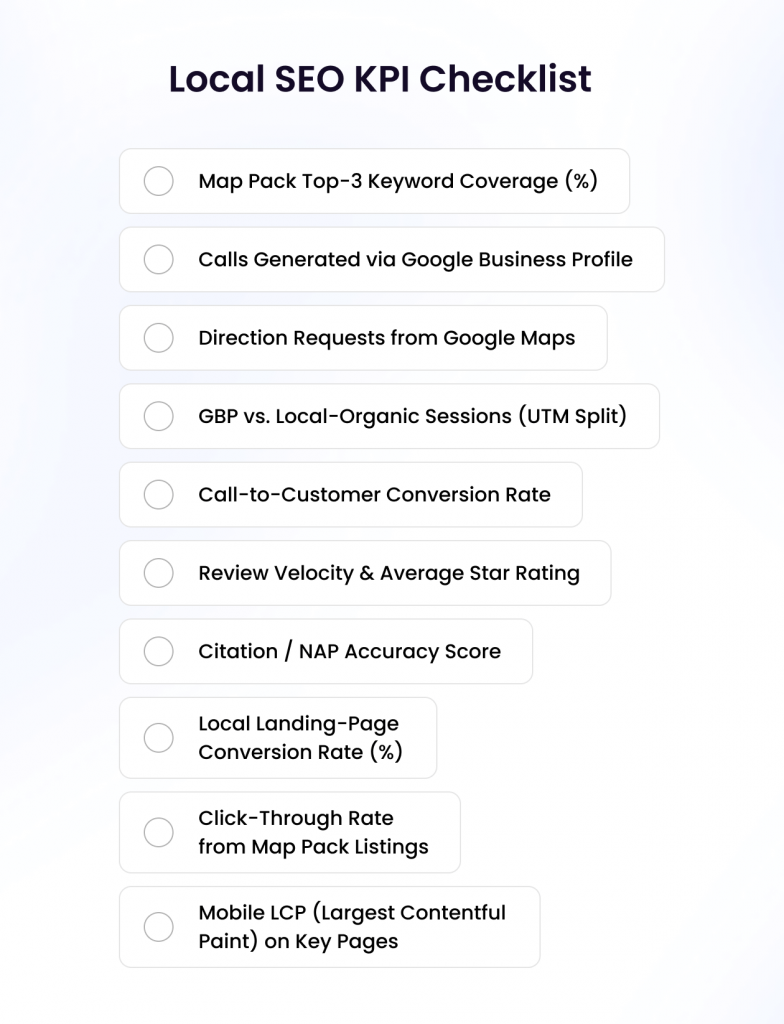
Task: Select the Review Velocity & Average Star Rating text
Action: point(389,573)
